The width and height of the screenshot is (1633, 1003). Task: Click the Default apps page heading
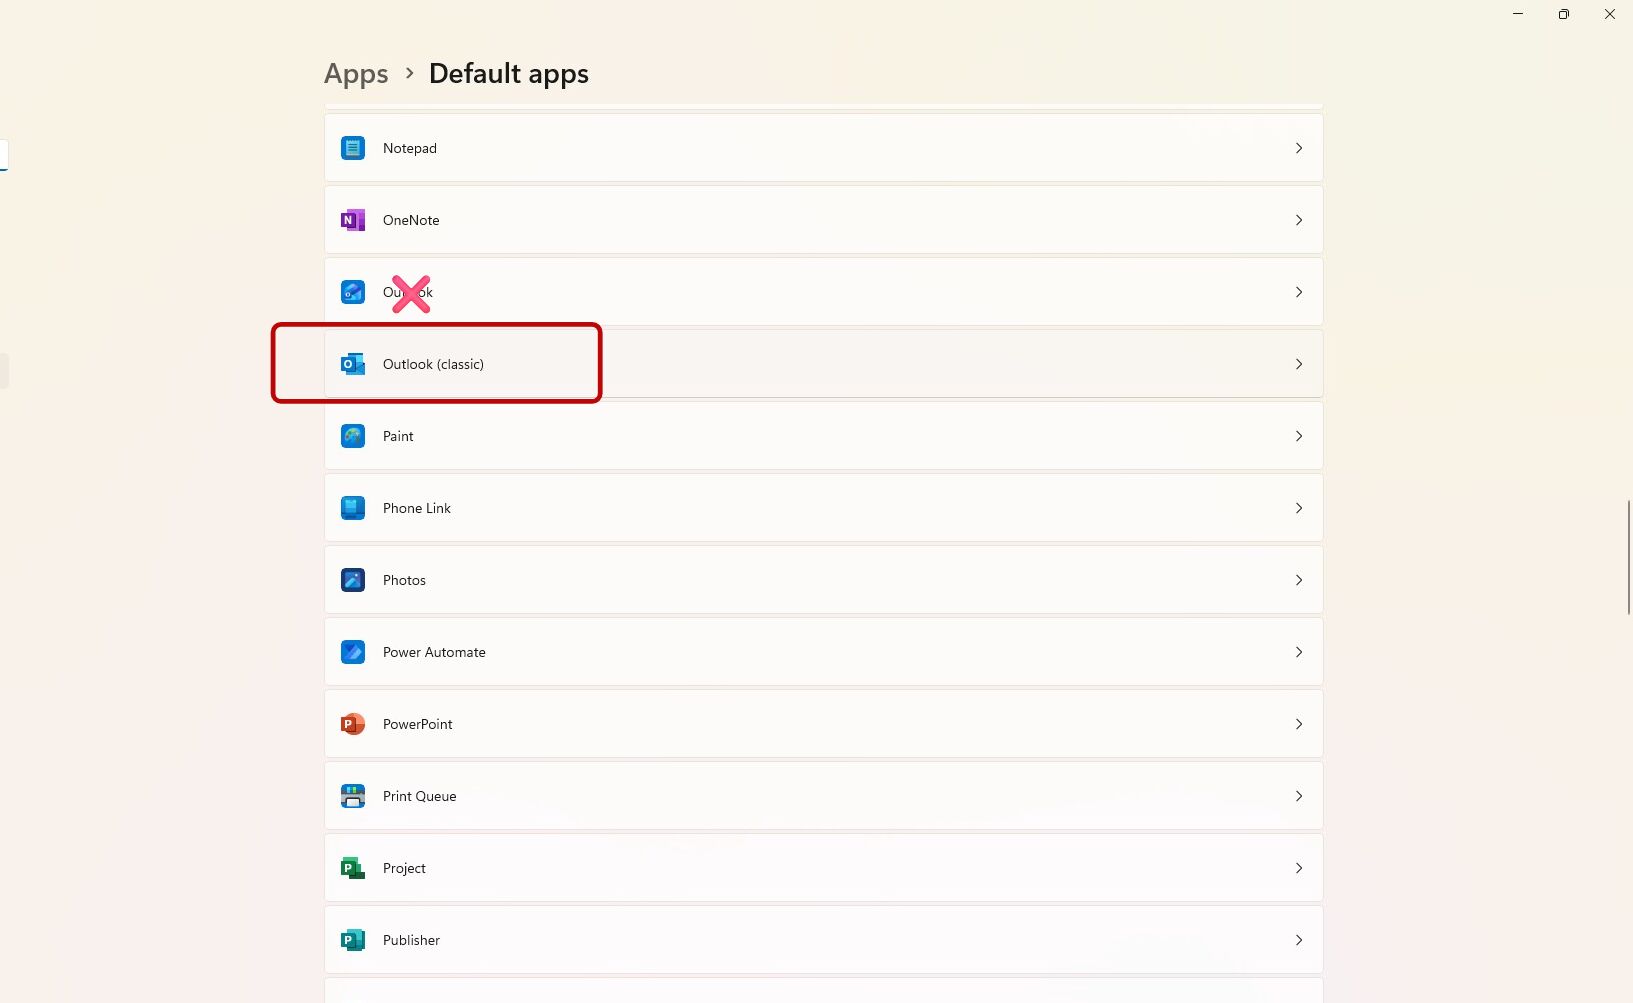(x=509, y=74)
